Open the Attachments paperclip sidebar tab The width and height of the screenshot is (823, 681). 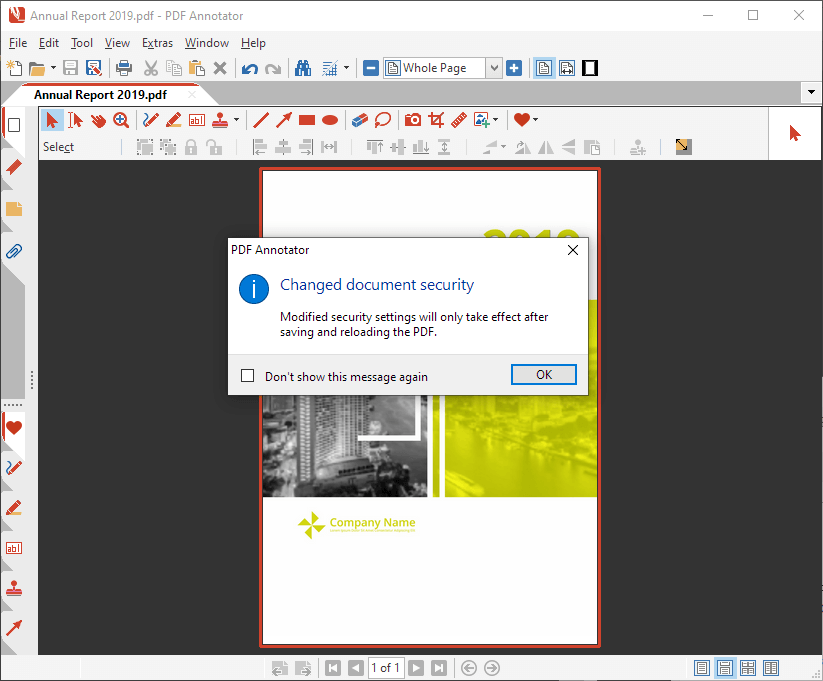coord(14,252)
